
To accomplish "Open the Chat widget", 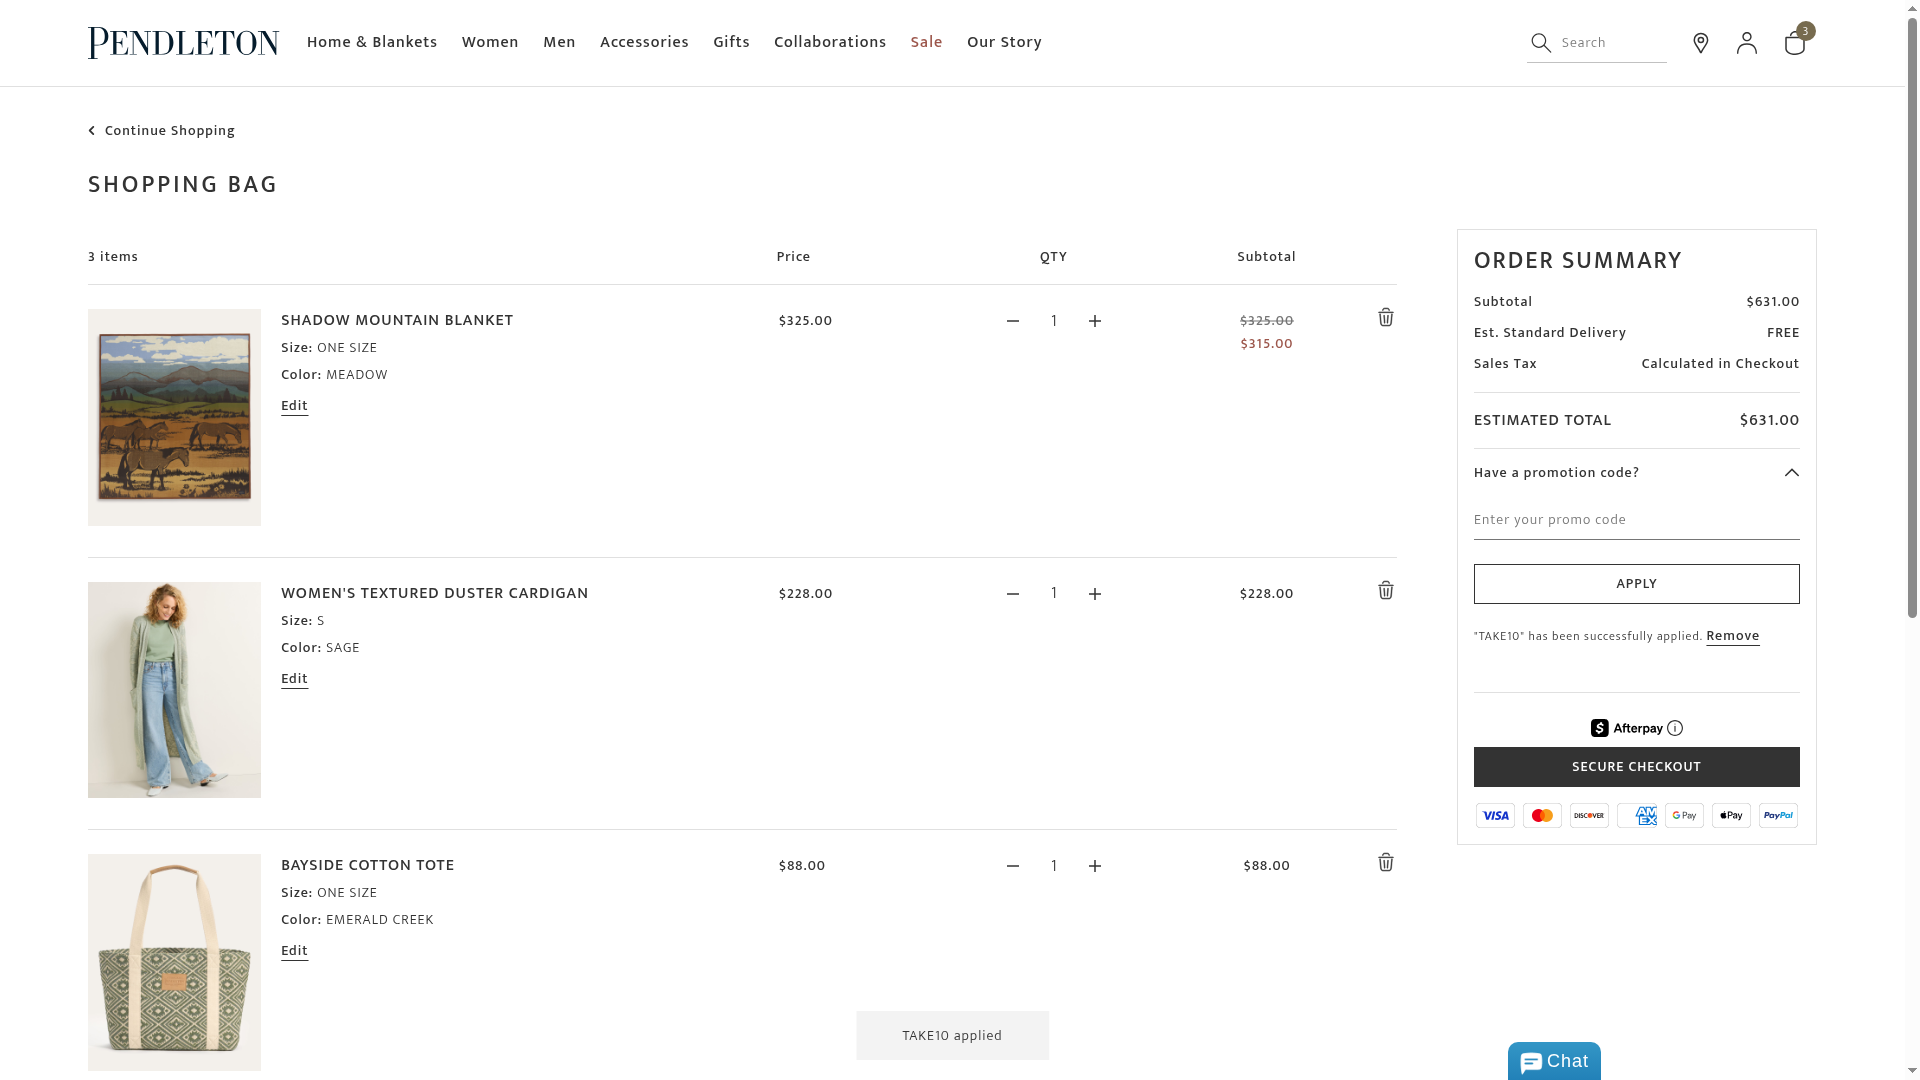I will 1553,1062.
